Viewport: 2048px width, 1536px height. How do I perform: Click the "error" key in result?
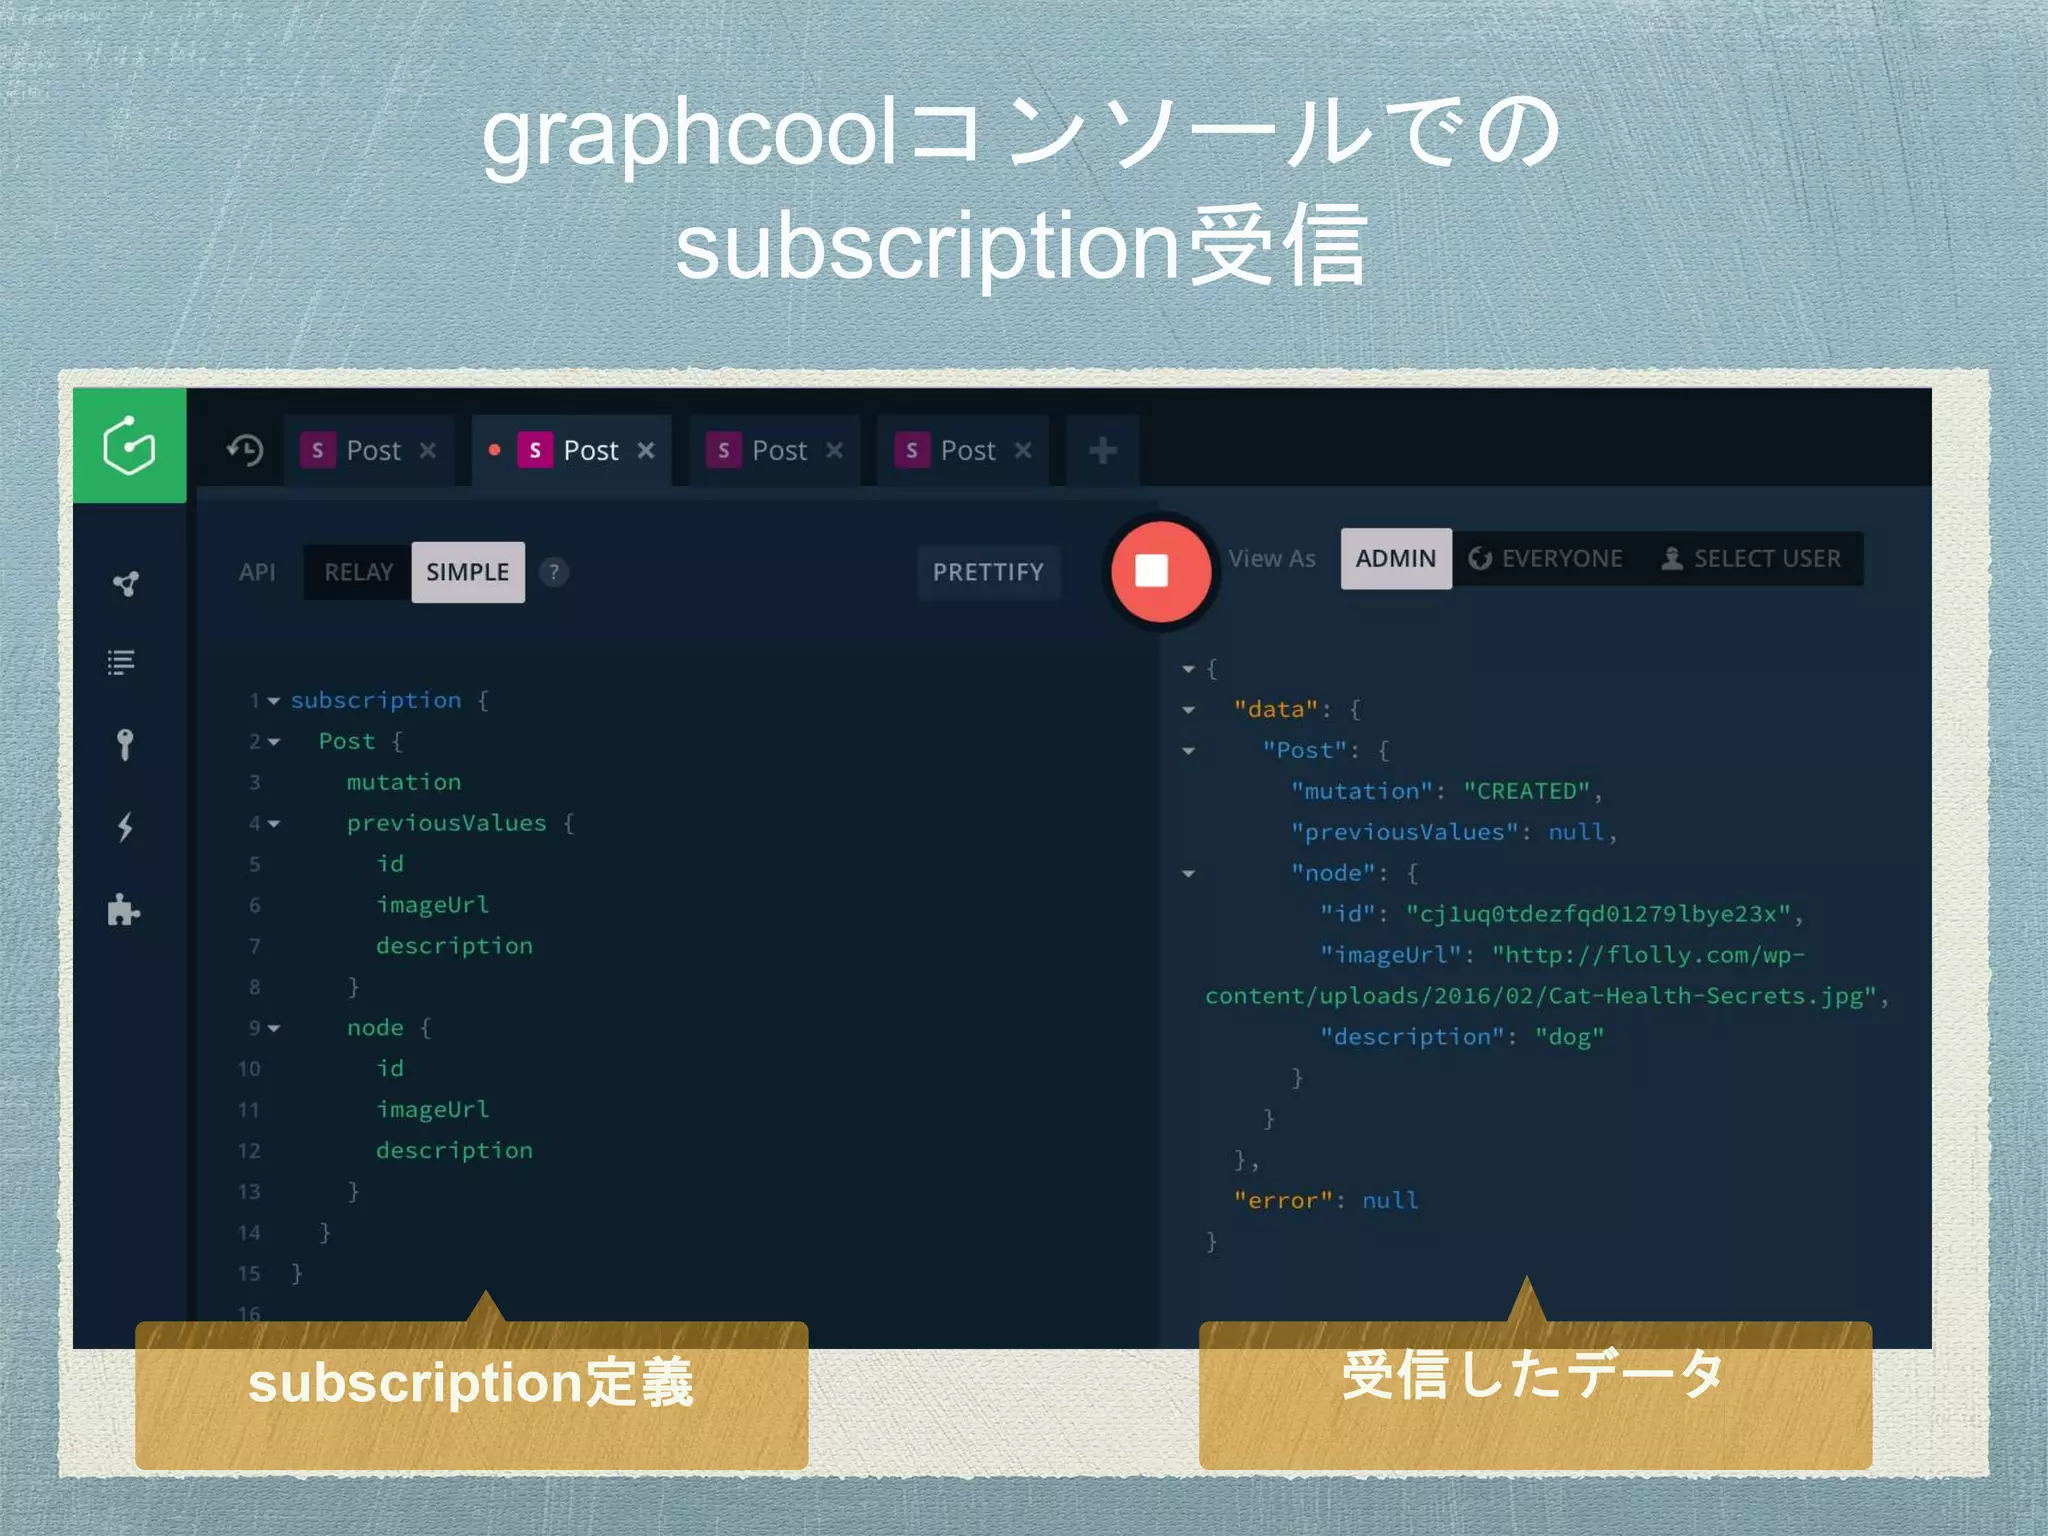click(1283, 1200)
